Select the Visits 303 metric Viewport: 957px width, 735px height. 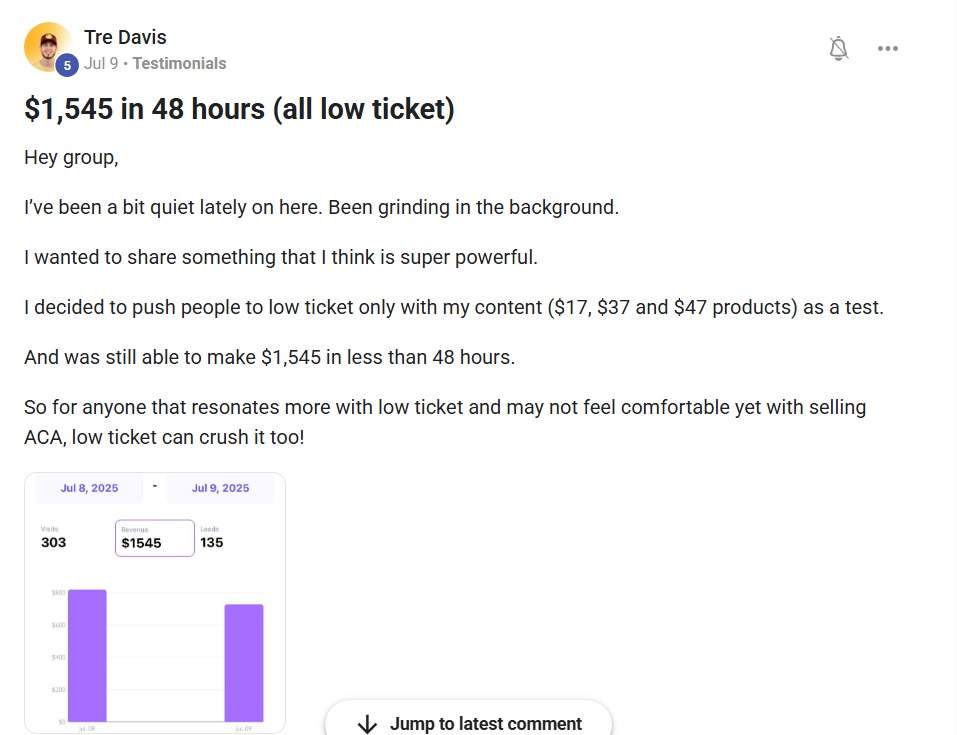54,538
